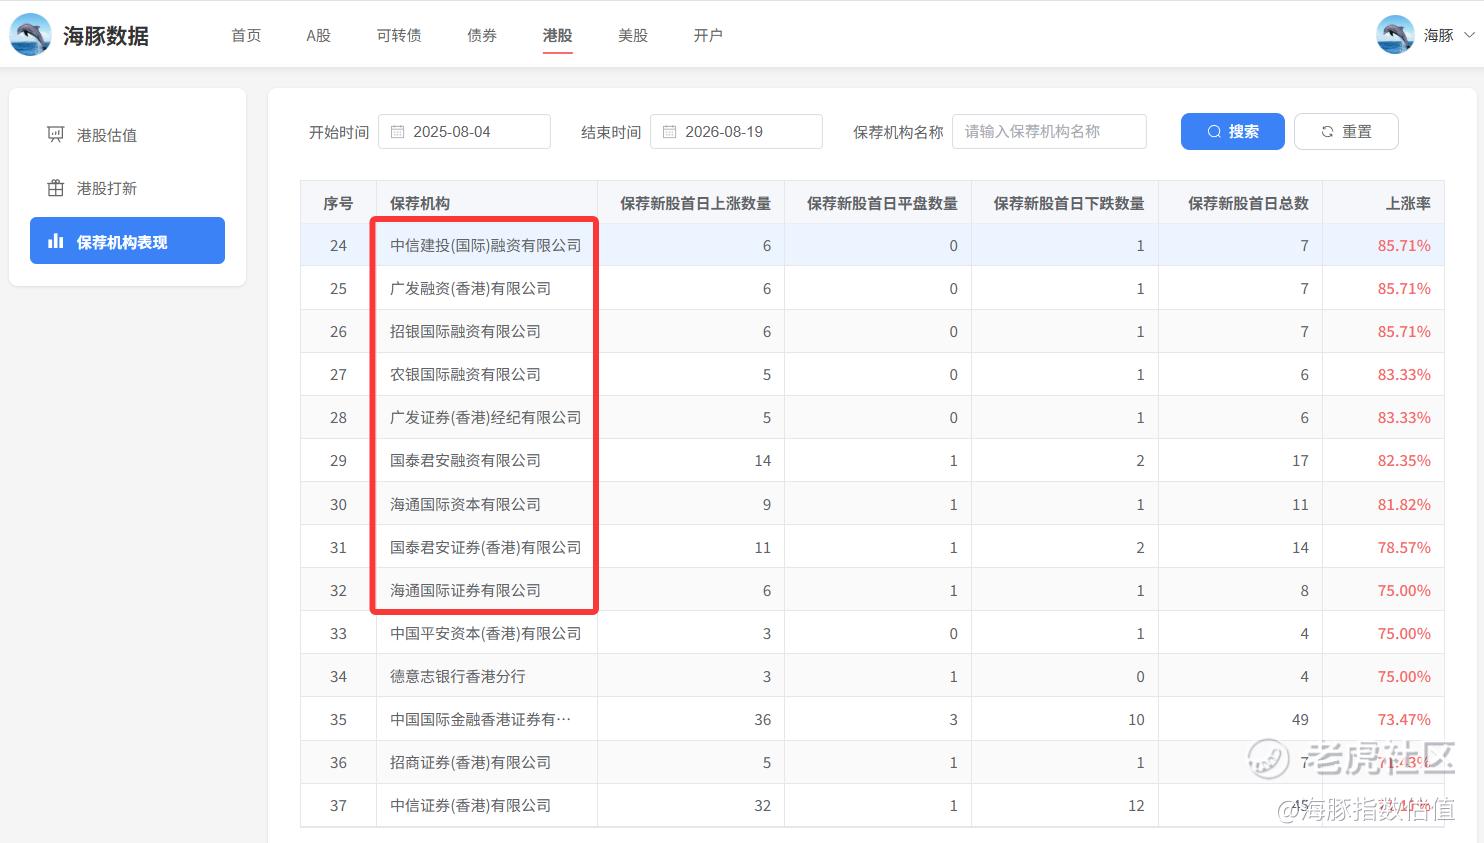Viewport: 1484px width, 843px height.
Task: Click the 保荐机构表现 bar chart icon
Action: 56,241
